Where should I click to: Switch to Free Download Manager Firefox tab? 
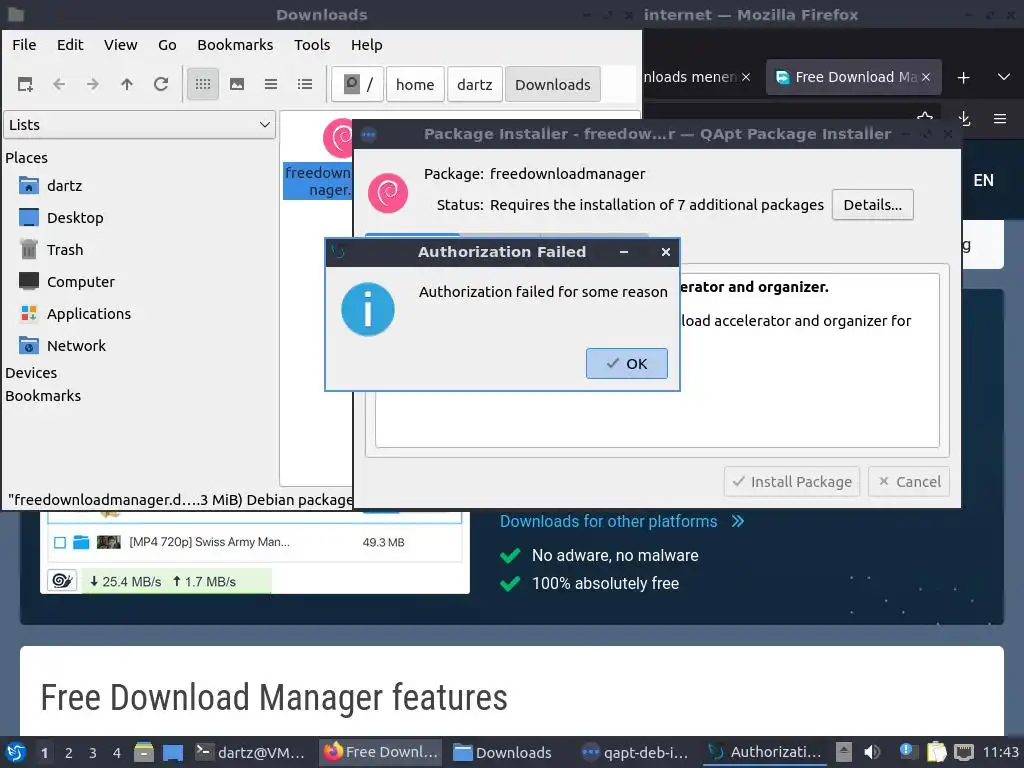pos(846,77)
